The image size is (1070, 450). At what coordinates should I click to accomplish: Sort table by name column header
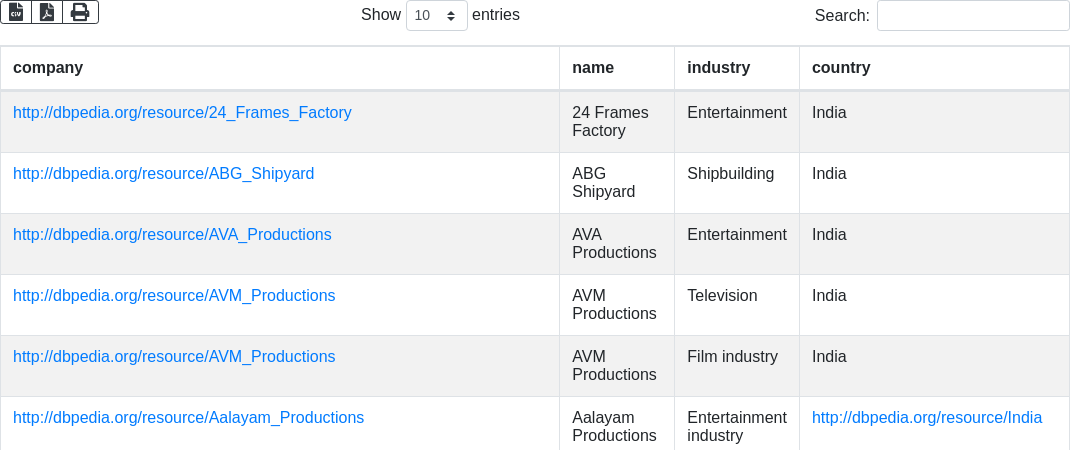(593, 68)
